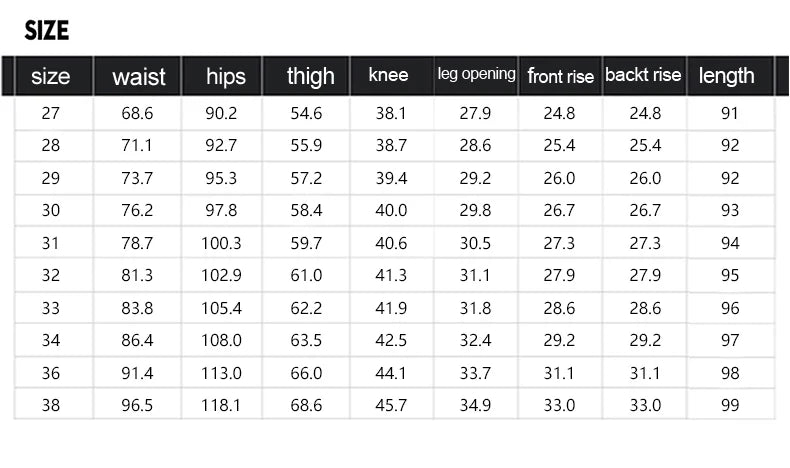This screenshot has width=790, height=468.
Task: Select the "waist" column header
Action: (x=138, y=77)
